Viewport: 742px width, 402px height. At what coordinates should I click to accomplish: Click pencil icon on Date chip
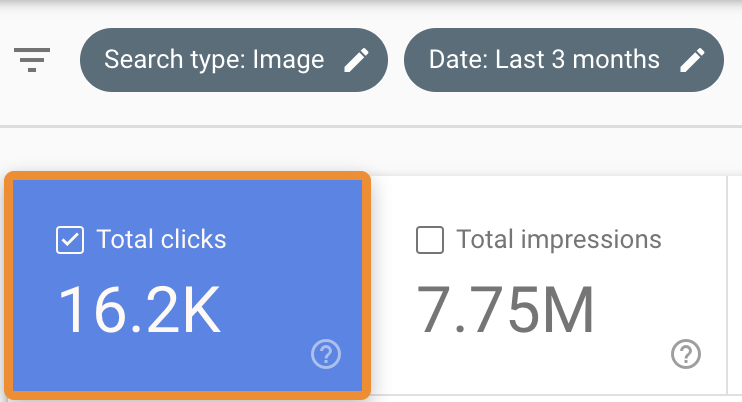[x=692, y=60]
